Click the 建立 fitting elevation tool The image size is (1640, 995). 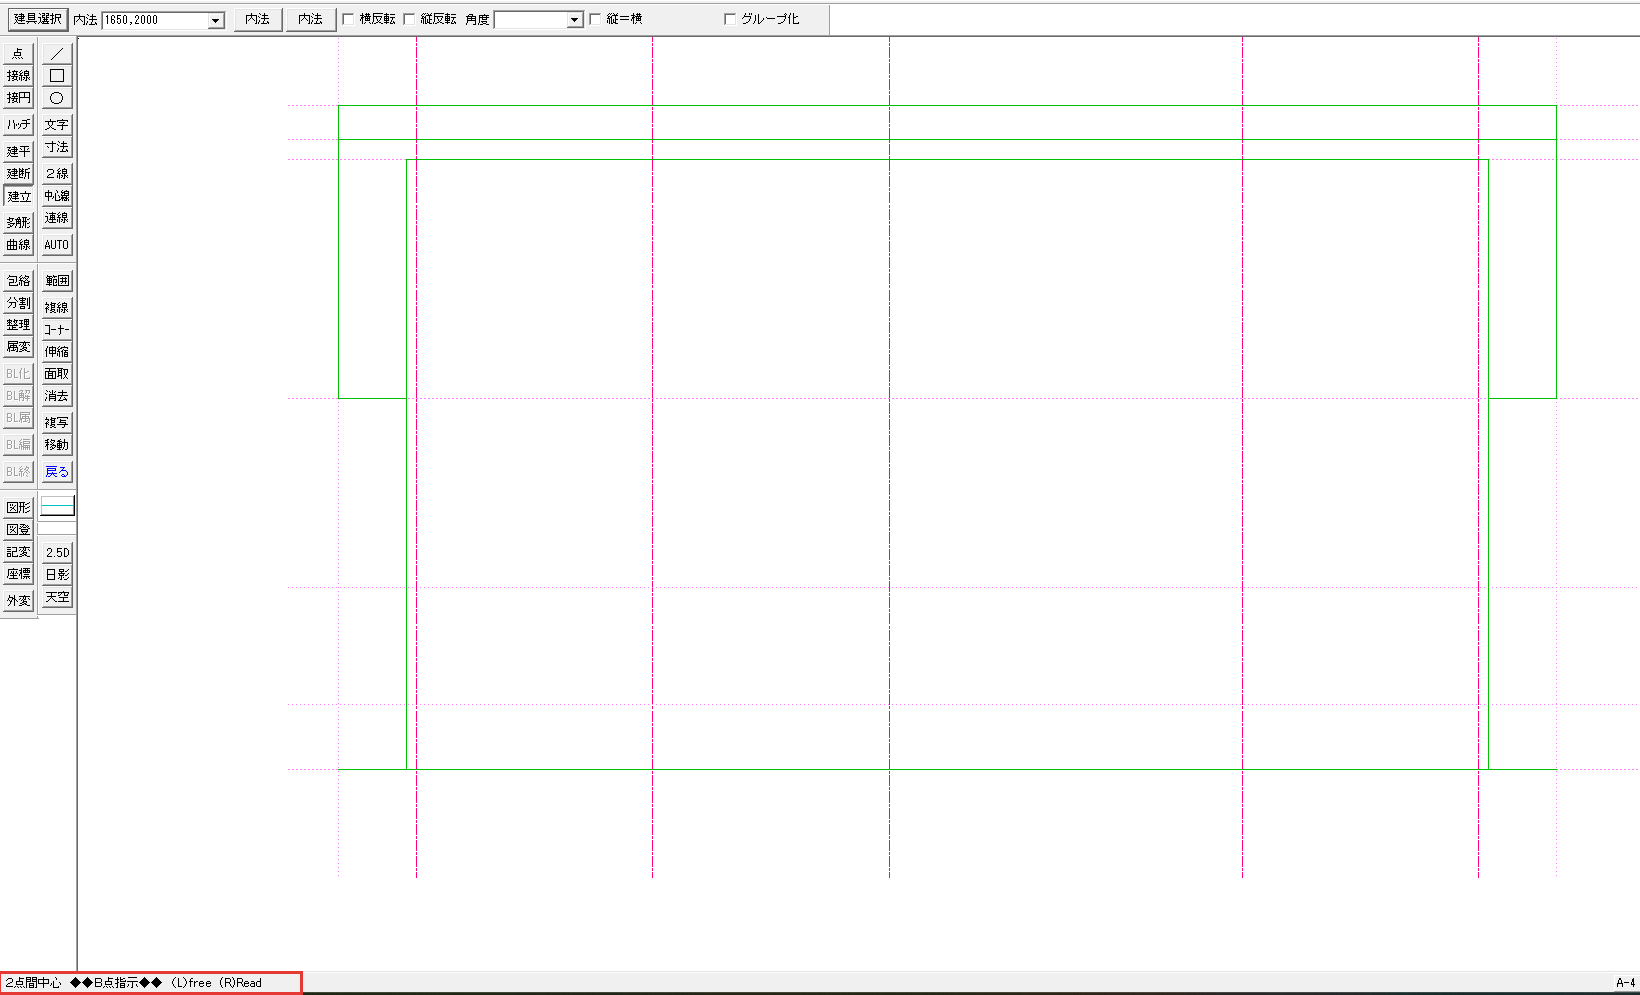19,197
